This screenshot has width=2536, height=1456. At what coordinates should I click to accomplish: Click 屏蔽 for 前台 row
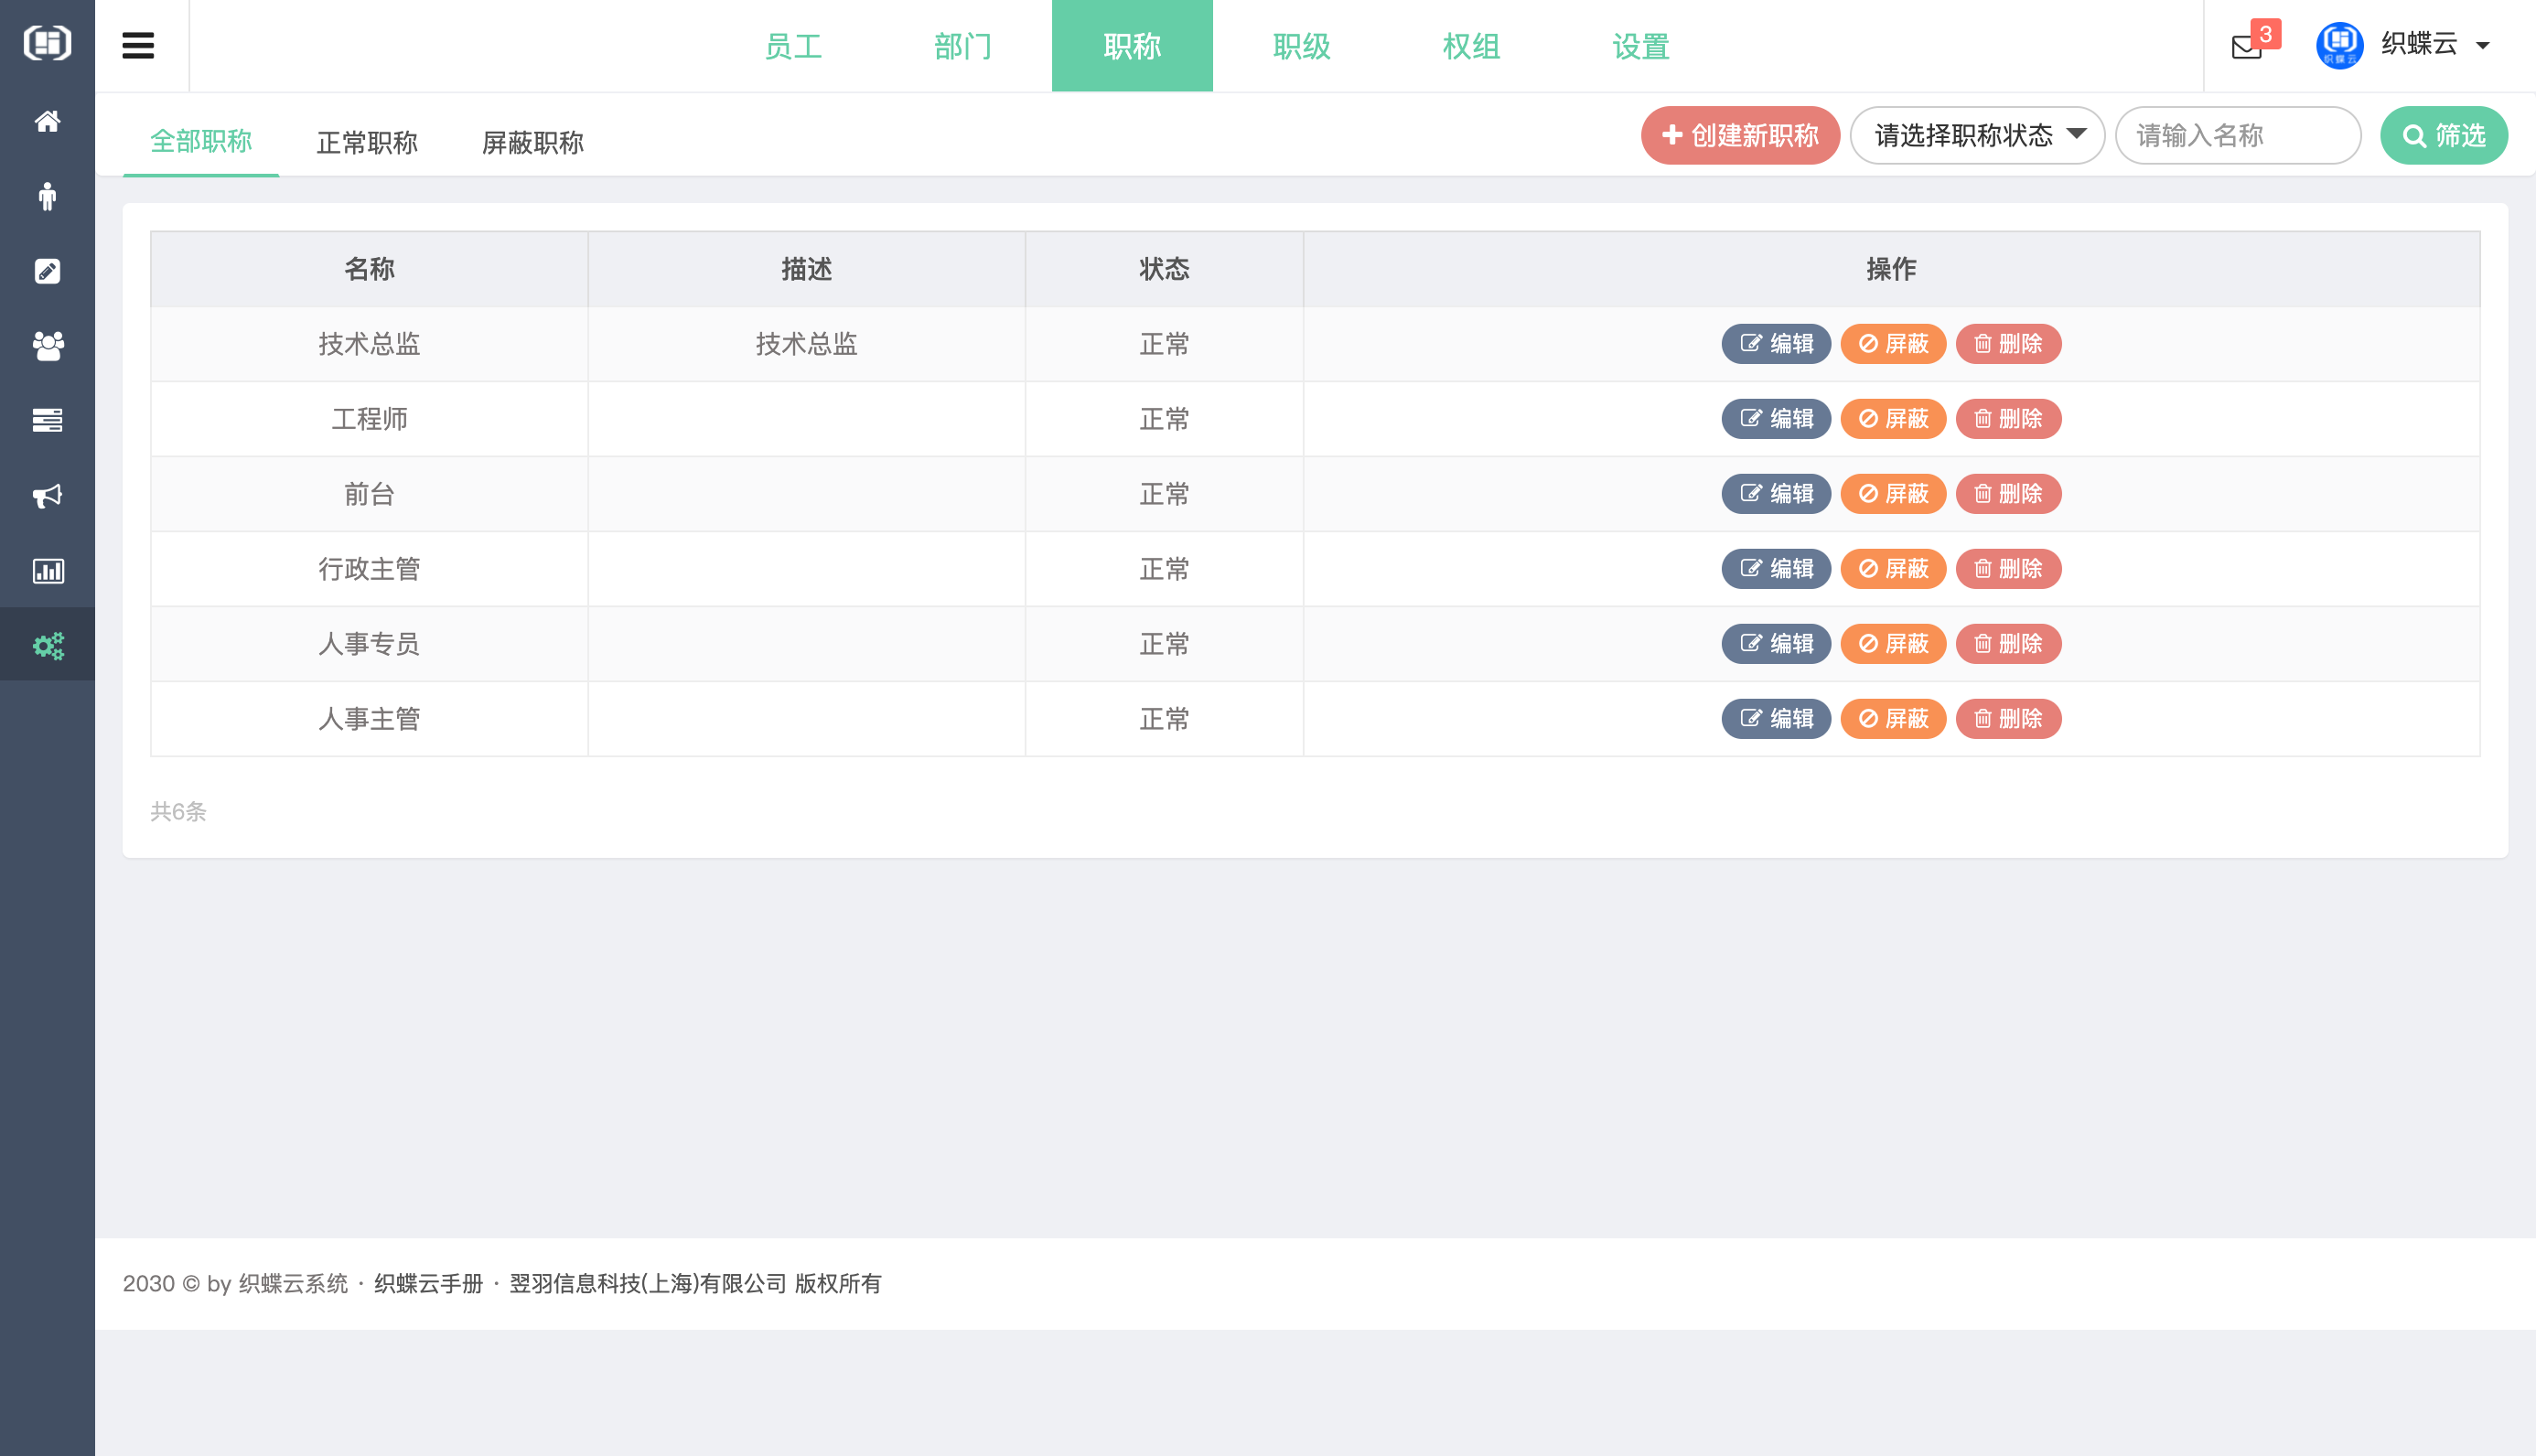coord(1893,494)
